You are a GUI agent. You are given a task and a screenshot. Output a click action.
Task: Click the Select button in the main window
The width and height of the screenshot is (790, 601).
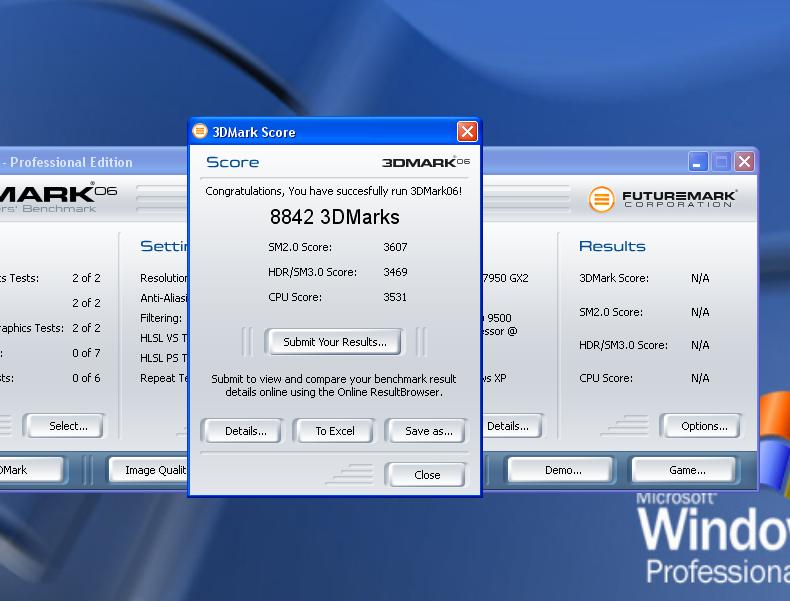[67, 426]
